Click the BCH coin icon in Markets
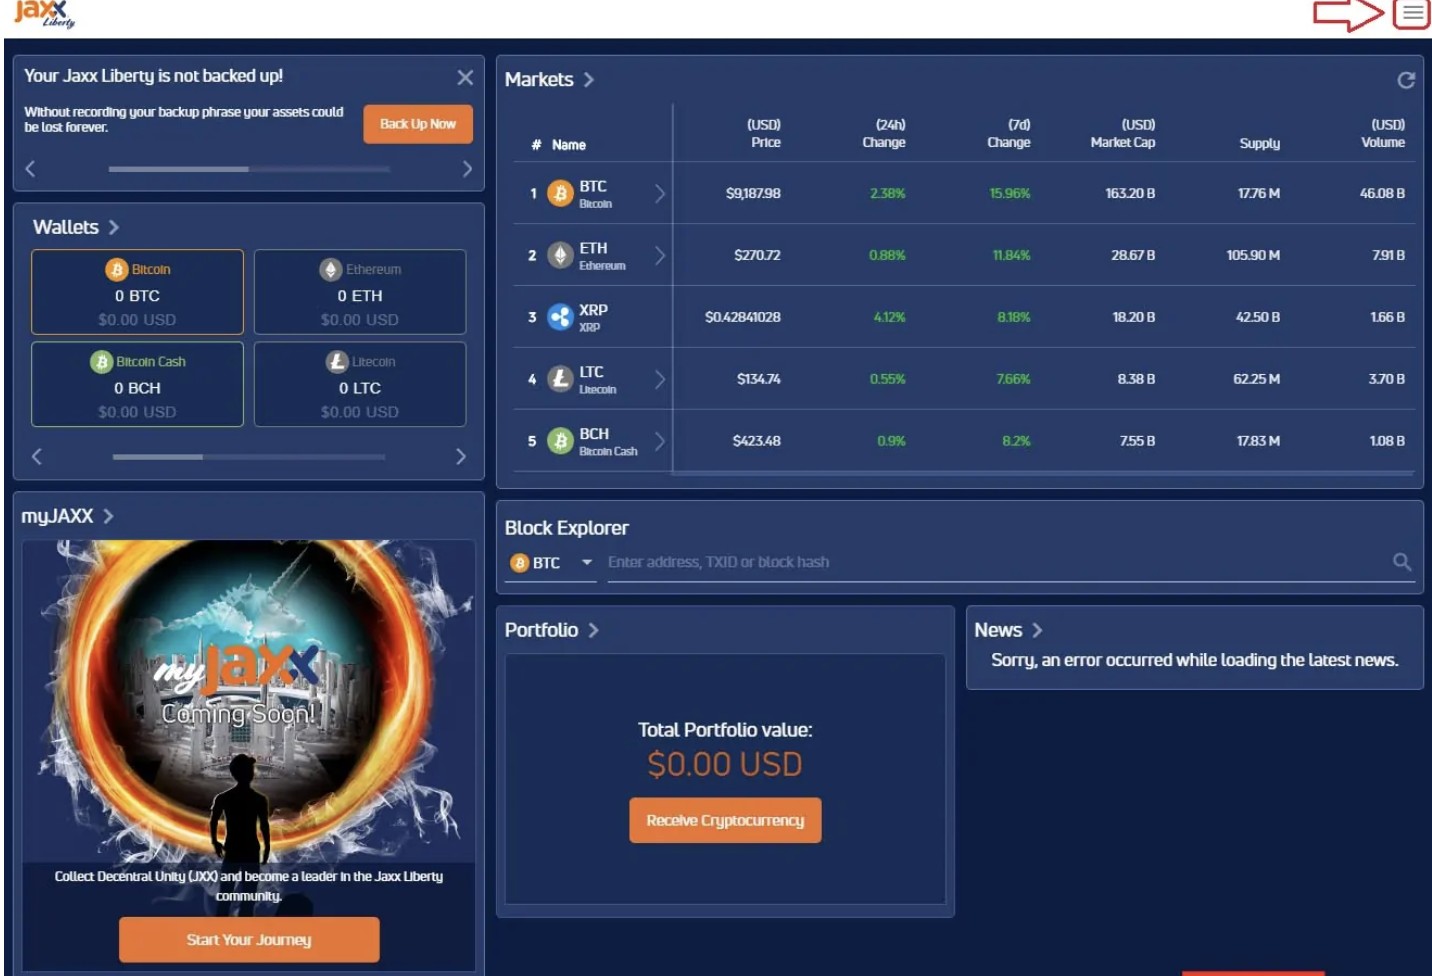The image size is (1432, 976). [x=560, y=441]
